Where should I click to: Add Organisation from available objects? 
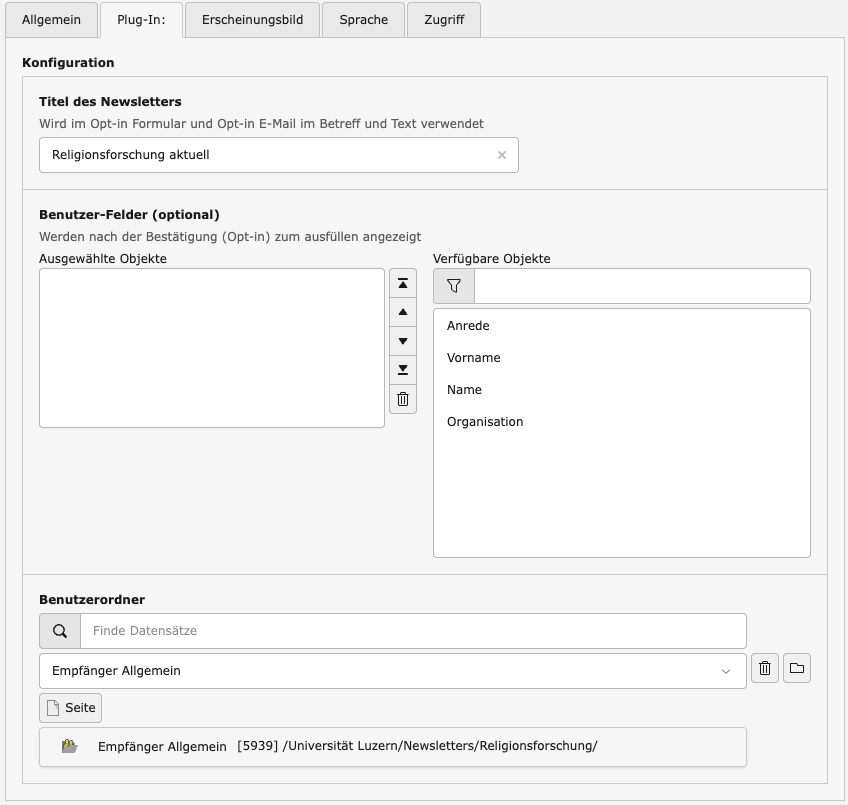click(x=485, y=422)
